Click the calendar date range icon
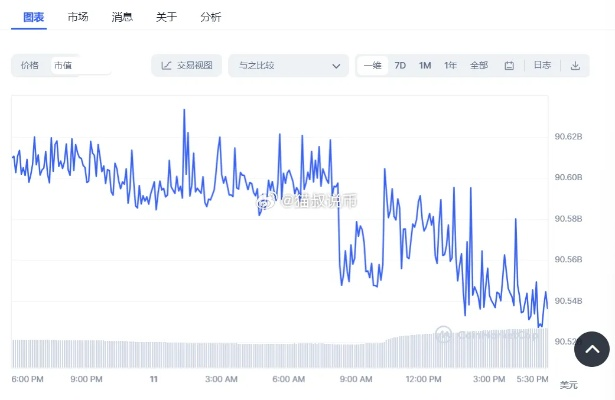The width and height of the screenshot is (615, 400). pyautogui.click(x=509, y=66)
